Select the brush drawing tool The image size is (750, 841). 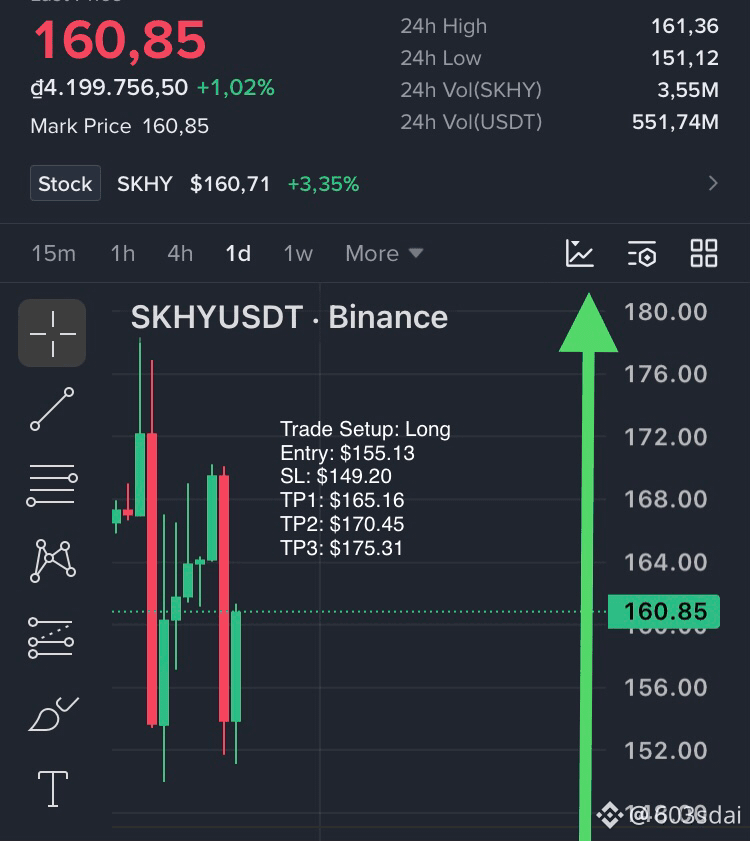coord(53,714)
